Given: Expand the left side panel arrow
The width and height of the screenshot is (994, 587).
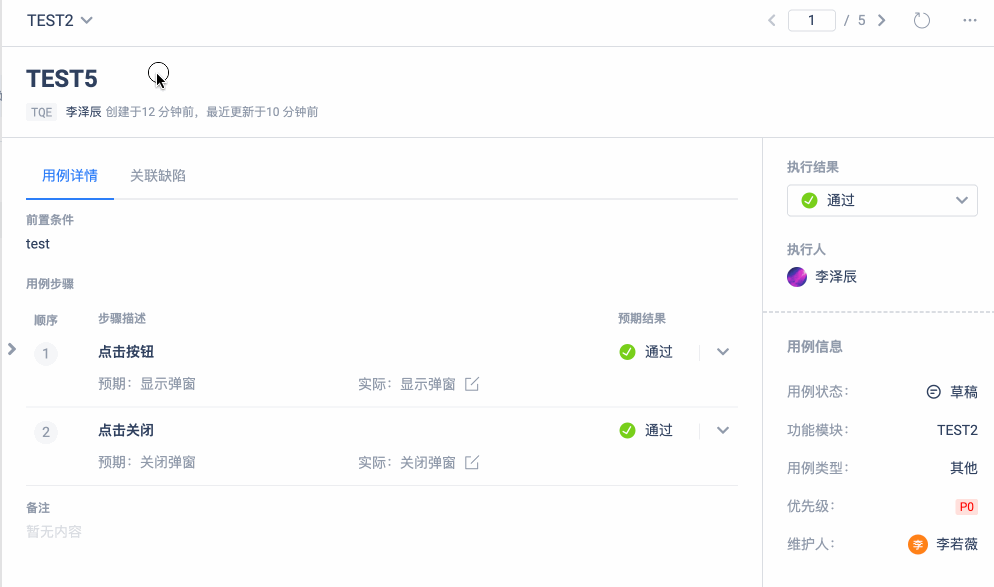Looking at the screenshot, I should coord(11,349).
